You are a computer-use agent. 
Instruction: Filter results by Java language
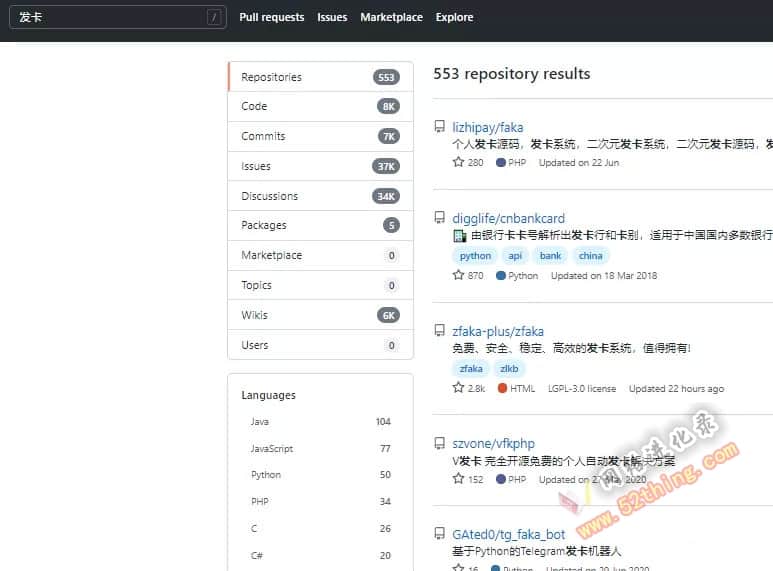pos(320,422)
